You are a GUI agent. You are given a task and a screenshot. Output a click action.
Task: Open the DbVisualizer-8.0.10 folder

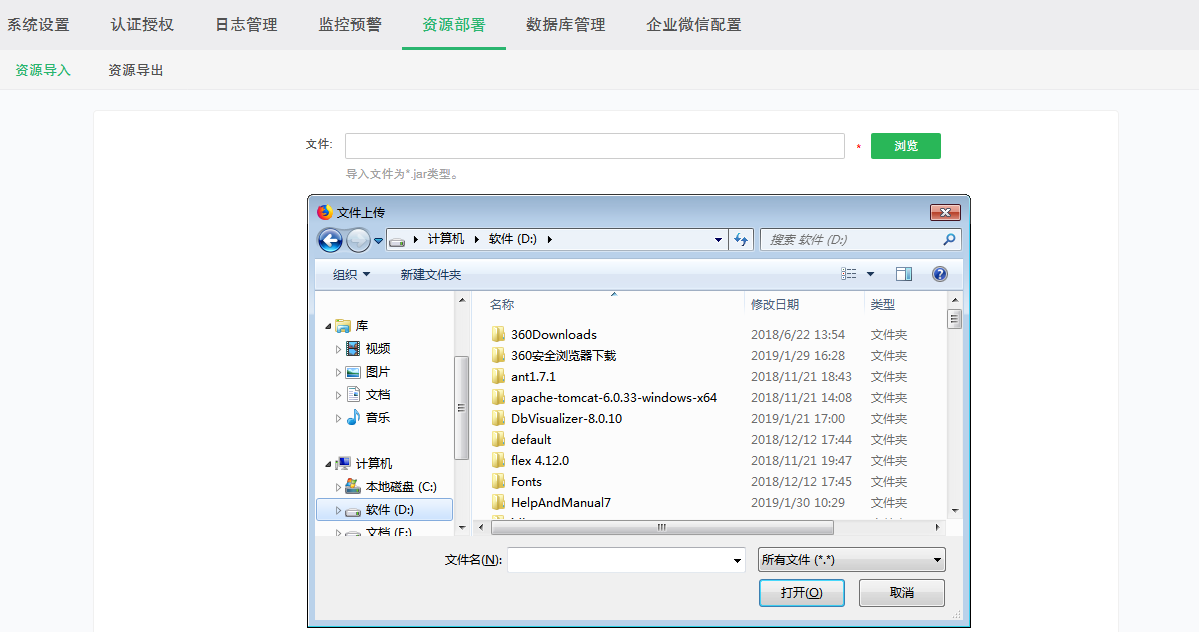tap(566, 419)
